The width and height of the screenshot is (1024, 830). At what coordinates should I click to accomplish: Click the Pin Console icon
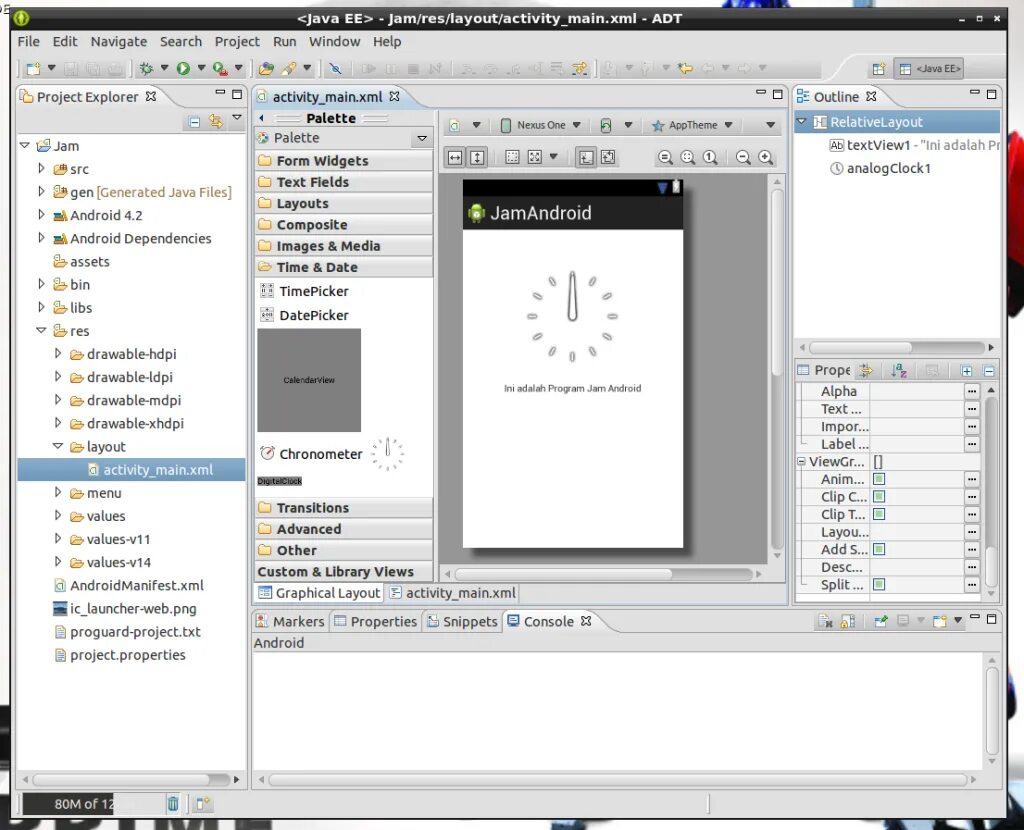point(881,621)
